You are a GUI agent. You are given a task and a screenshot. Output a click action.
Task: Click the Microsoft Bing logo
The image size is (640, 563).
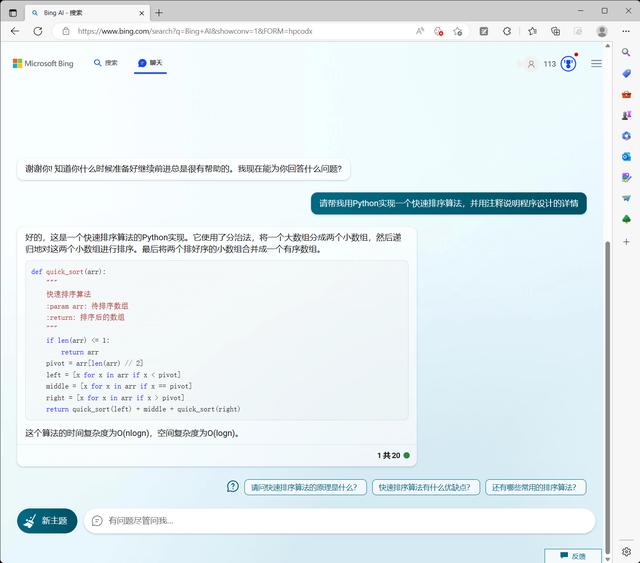[43, 63]
